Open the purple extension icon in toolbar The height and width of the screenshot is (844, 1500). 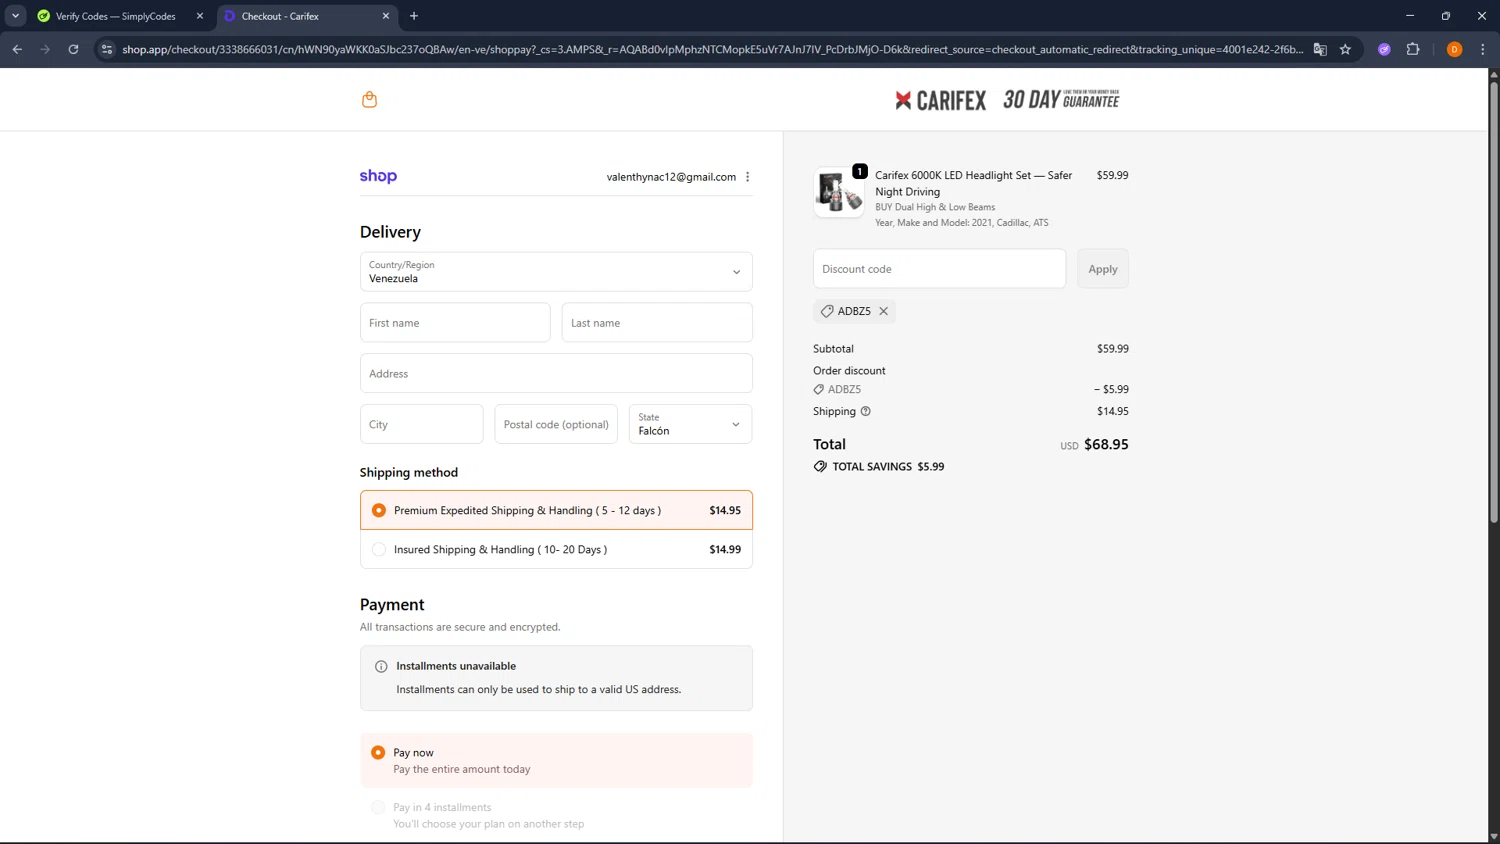click(x=1384, y=49)
